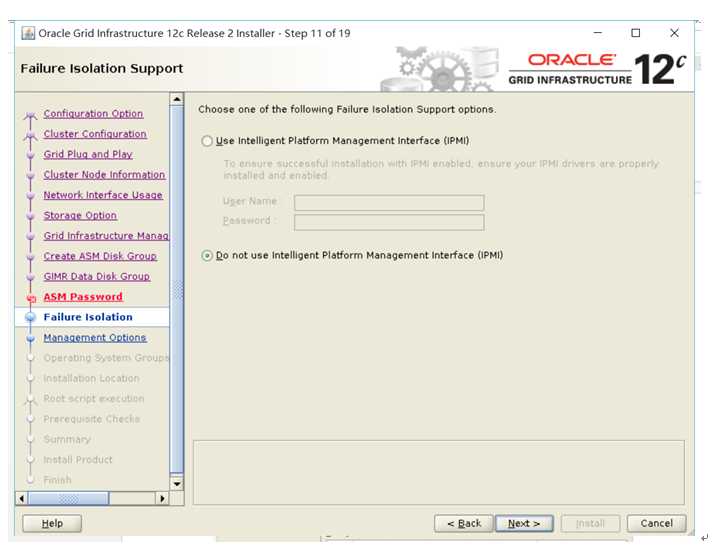Image resolution: width=712 pixels, height=547 pixels.
Task: Select the Failure Isolation step
Action: point(88,317)
